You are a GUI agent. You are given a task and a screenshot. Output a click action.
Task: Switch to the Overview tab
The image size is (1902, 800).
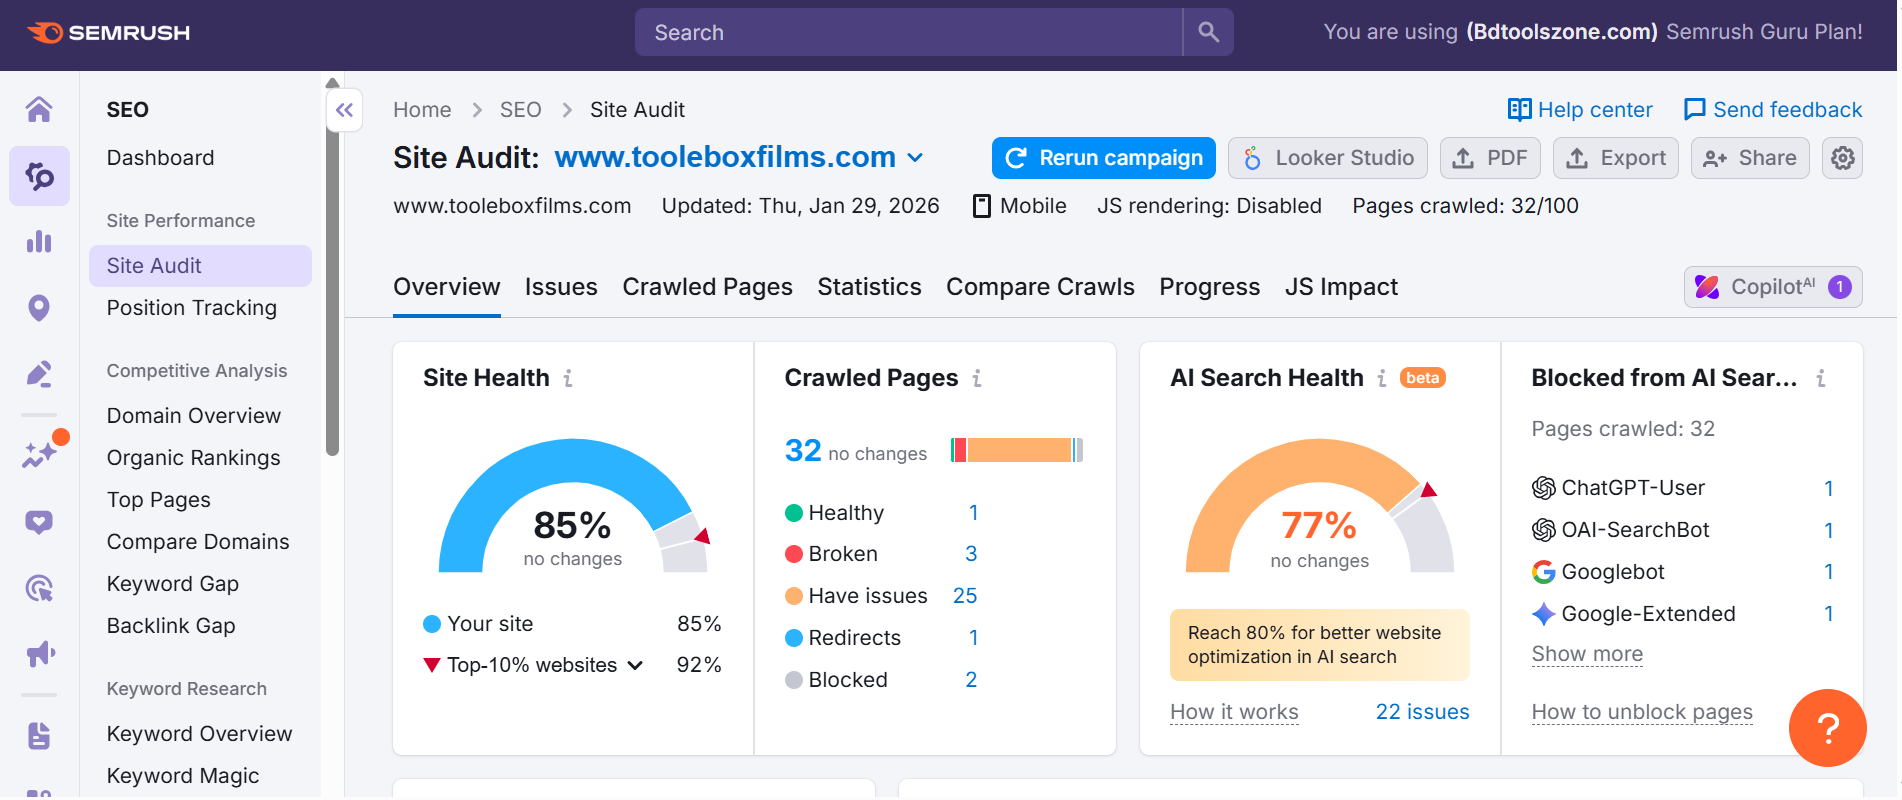447,287
